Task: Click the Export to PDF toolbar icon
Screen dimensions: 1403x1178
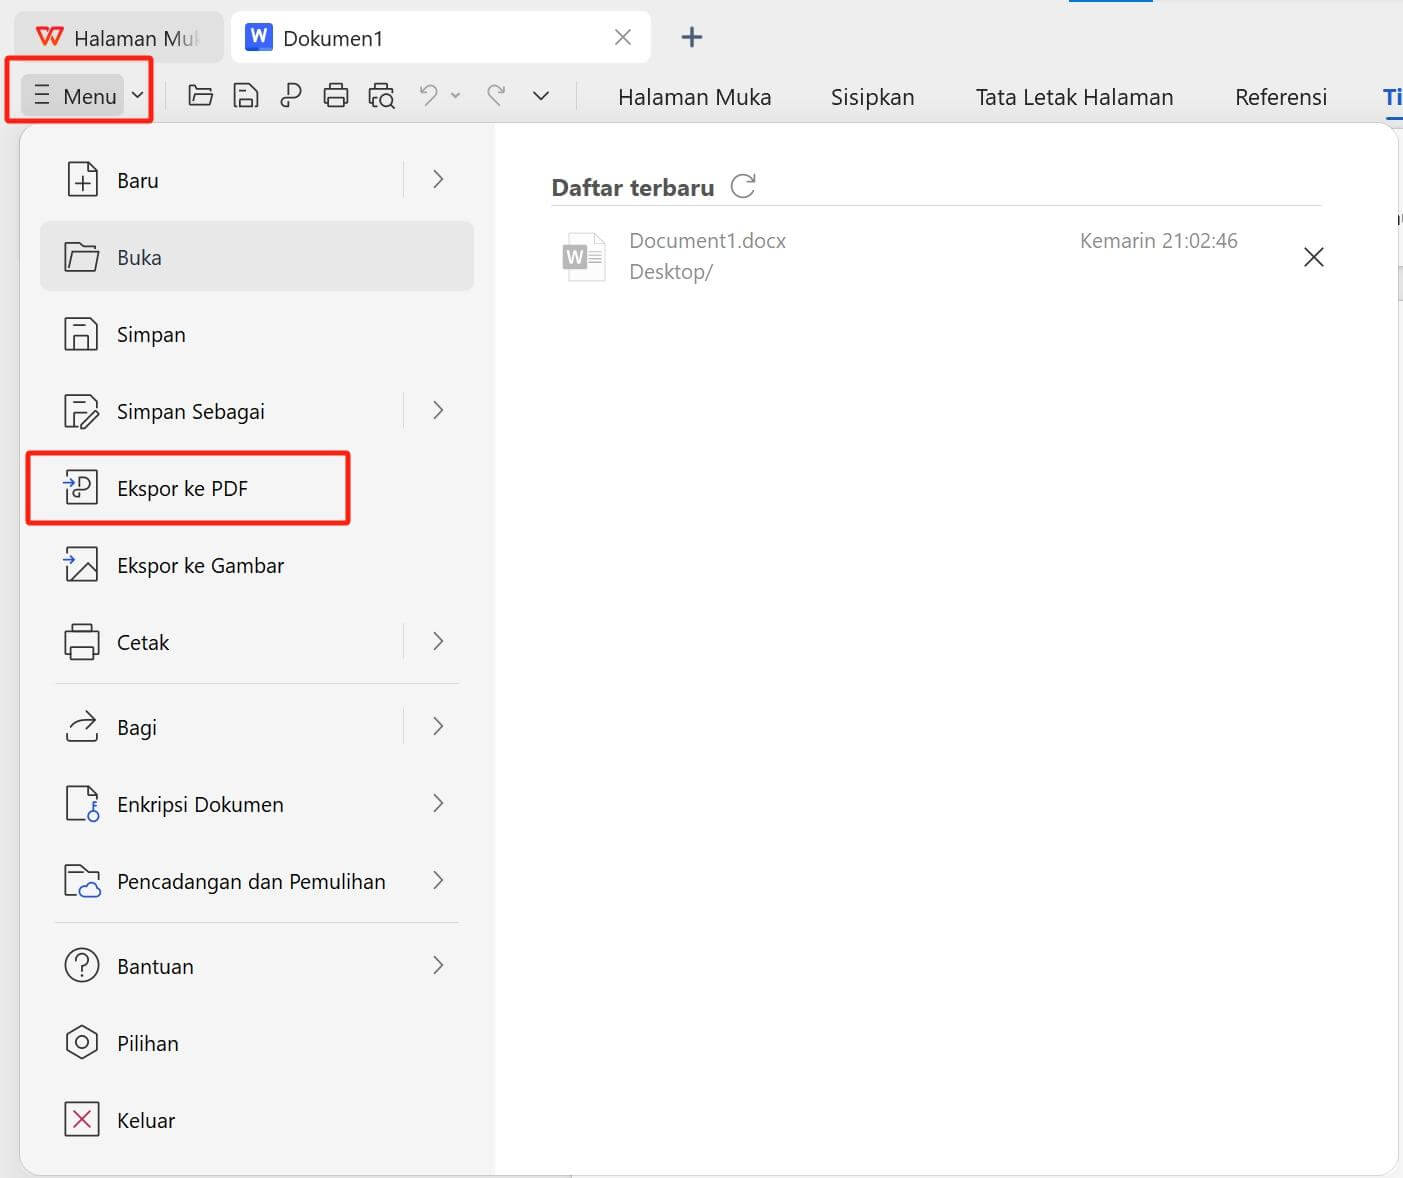Action: [291, 96]
